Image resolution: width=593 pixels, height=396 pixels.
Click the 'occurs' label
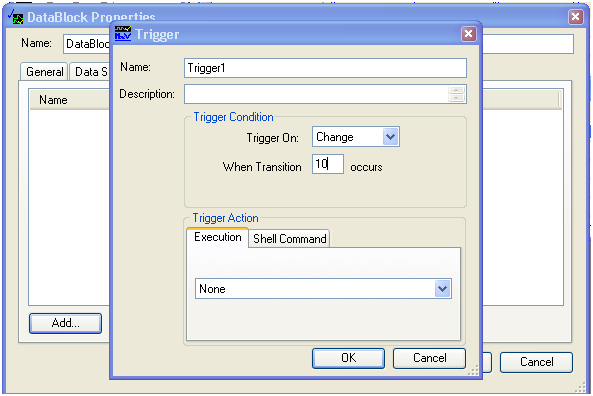(x=366, y=167)
